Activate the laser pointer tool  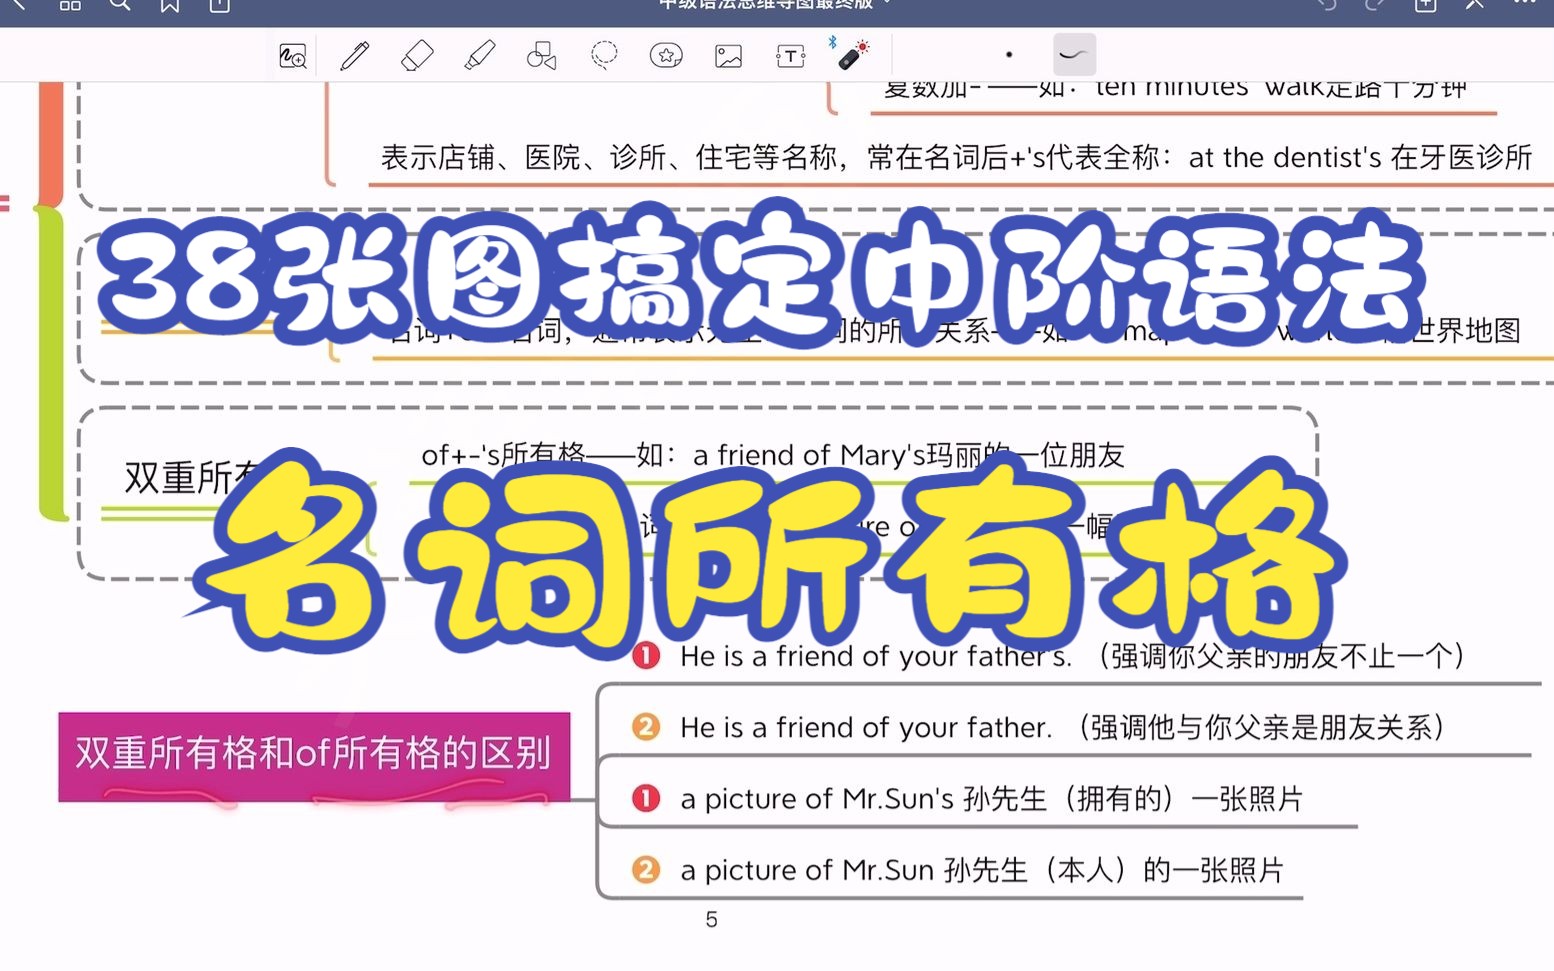[x=851, y=54]
